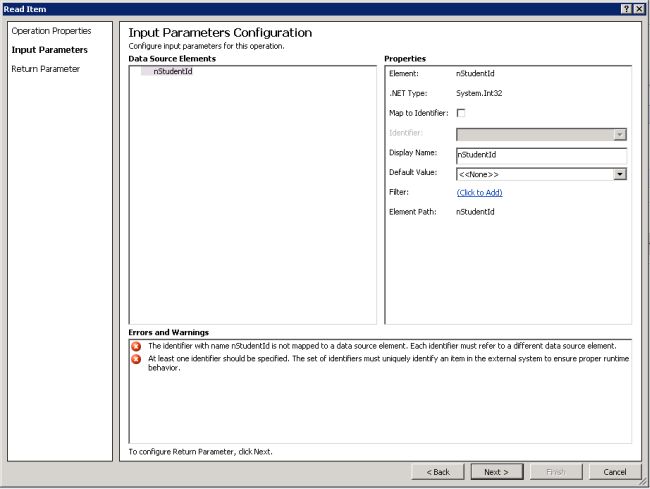Switch to the Return Parameter step
The width and height of the screenshot is (650, 489).
[x=46, y=69]
